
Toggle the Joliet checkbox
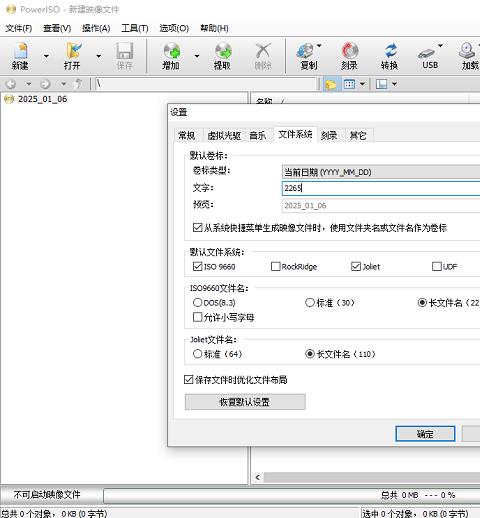(356, 266)
